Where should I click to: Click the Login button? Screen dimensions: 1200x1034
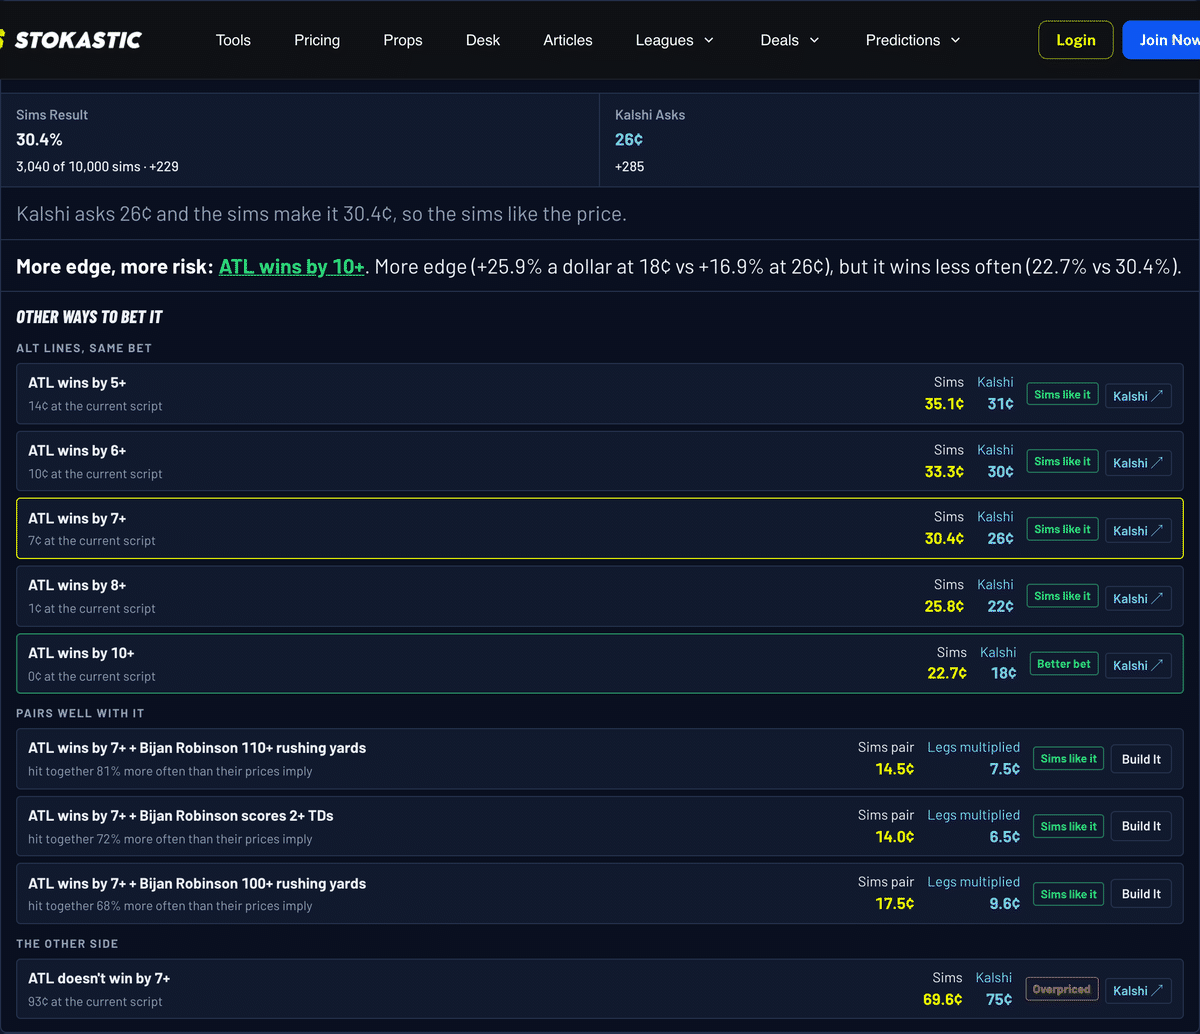1076,40
